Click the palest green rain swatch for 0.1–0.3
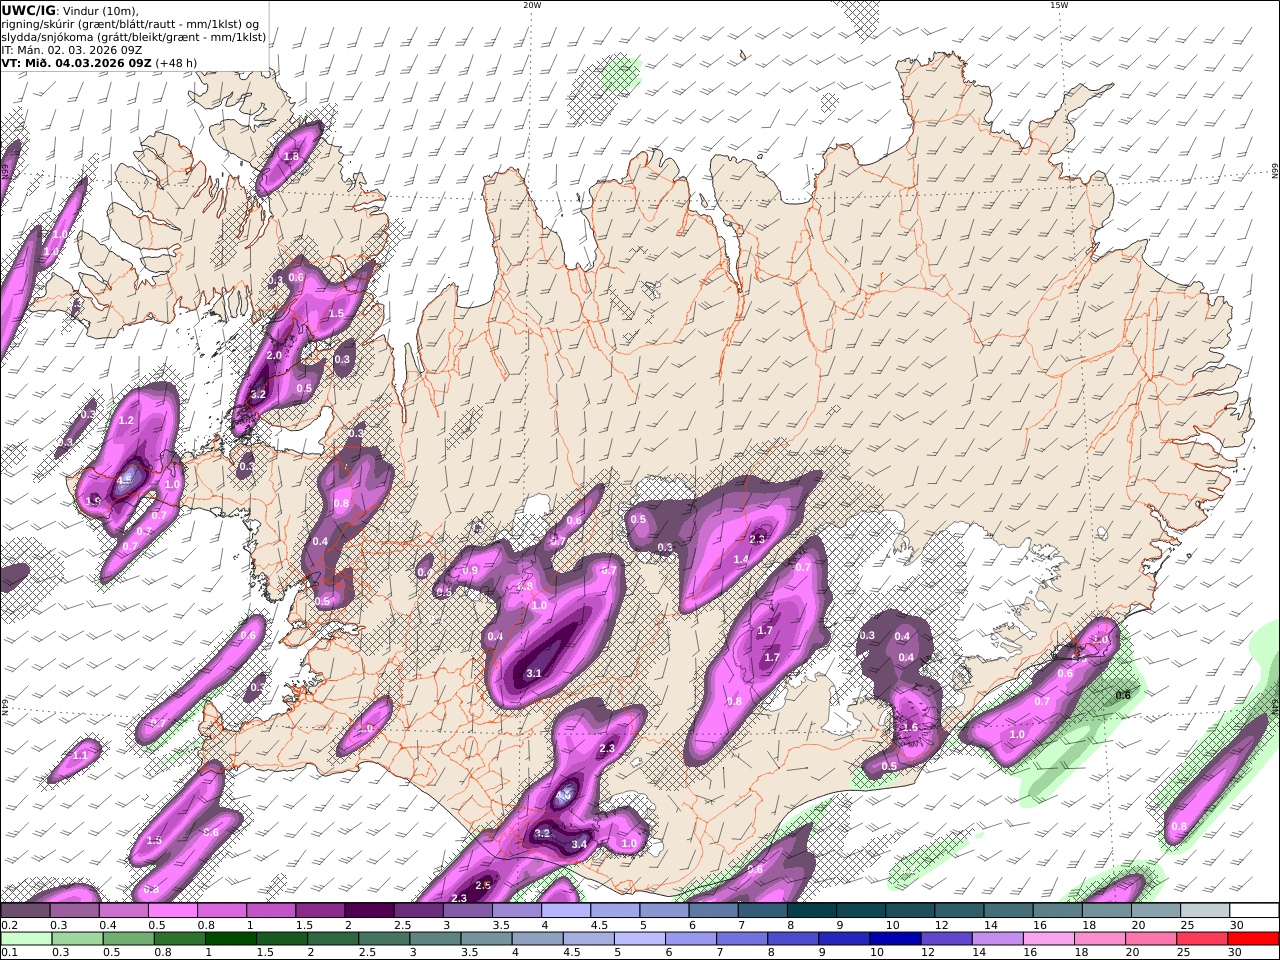 pyautogui.click(x=26, y=939)
